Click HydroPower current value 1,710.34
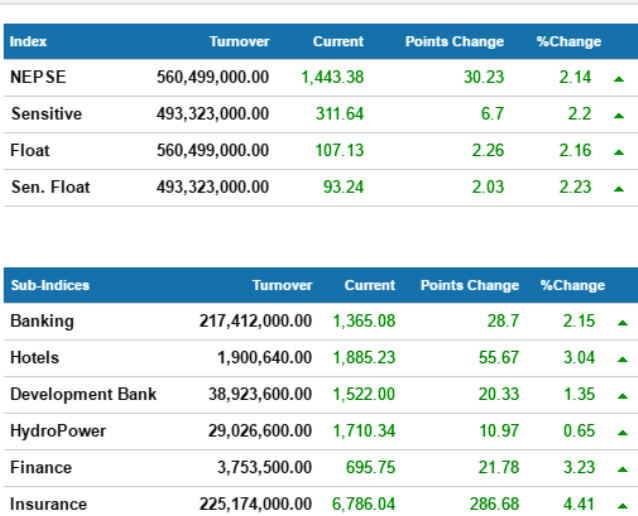638x516 pixels. 364,431
